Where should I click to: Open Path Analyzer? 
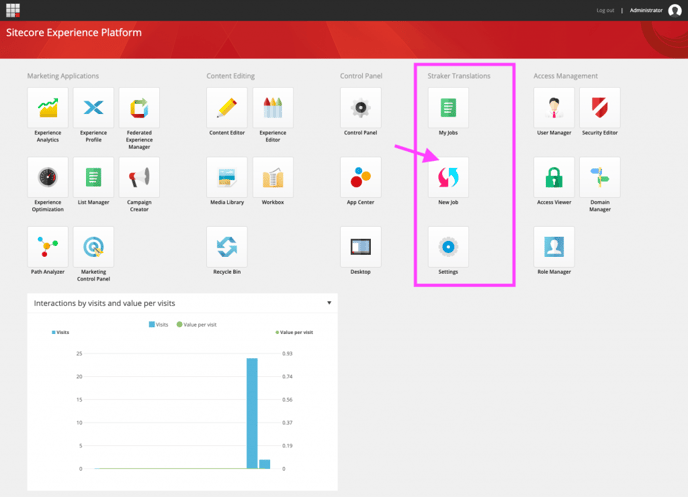coord(48,247)
